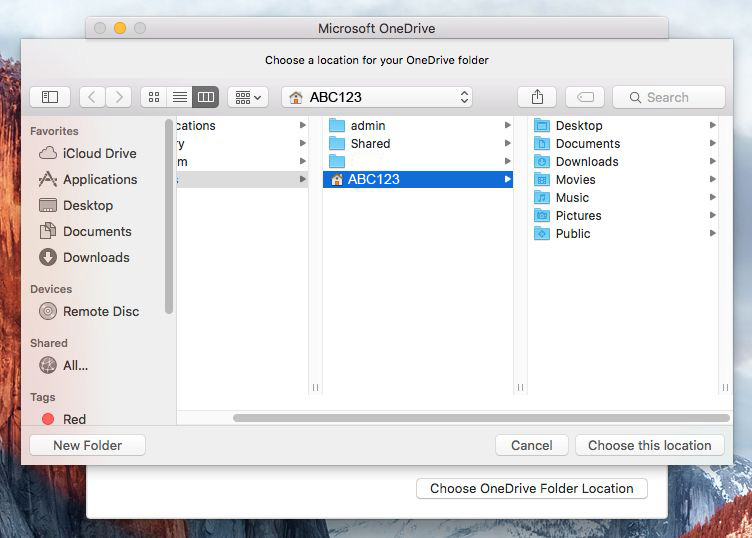The image size is (752, 538).
Task: Click the sidebar vertical scrollbar
Action: 169,217
